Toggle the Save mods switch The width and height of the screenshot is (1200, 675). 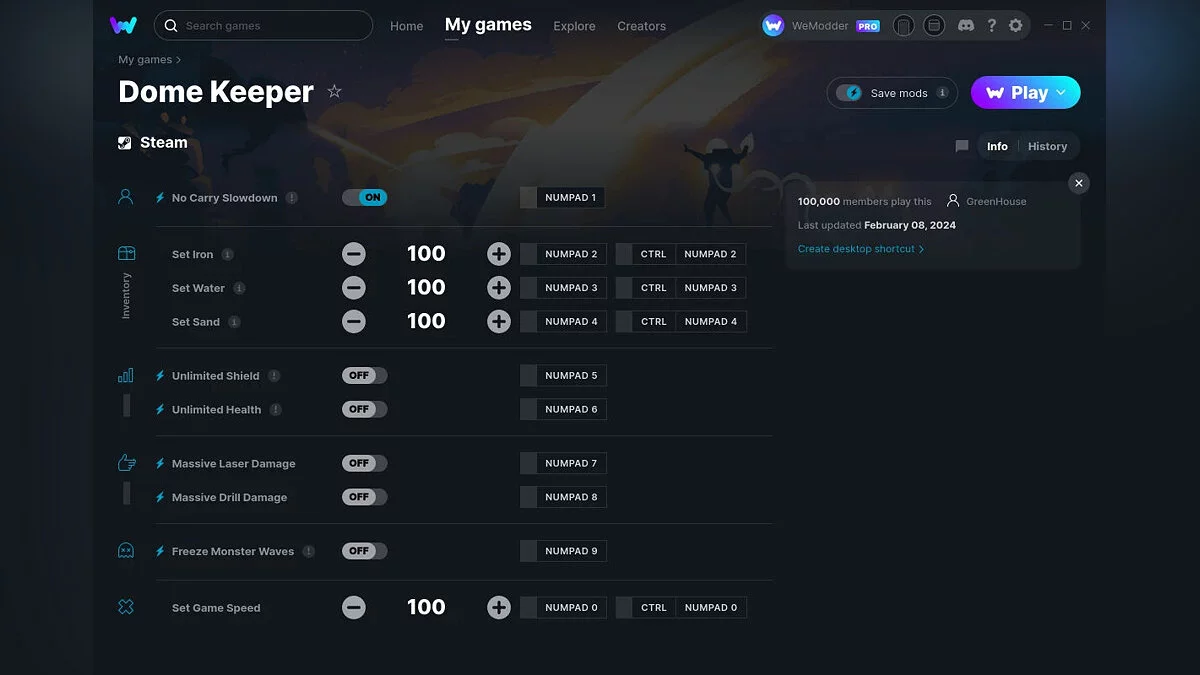coord(849,93)
